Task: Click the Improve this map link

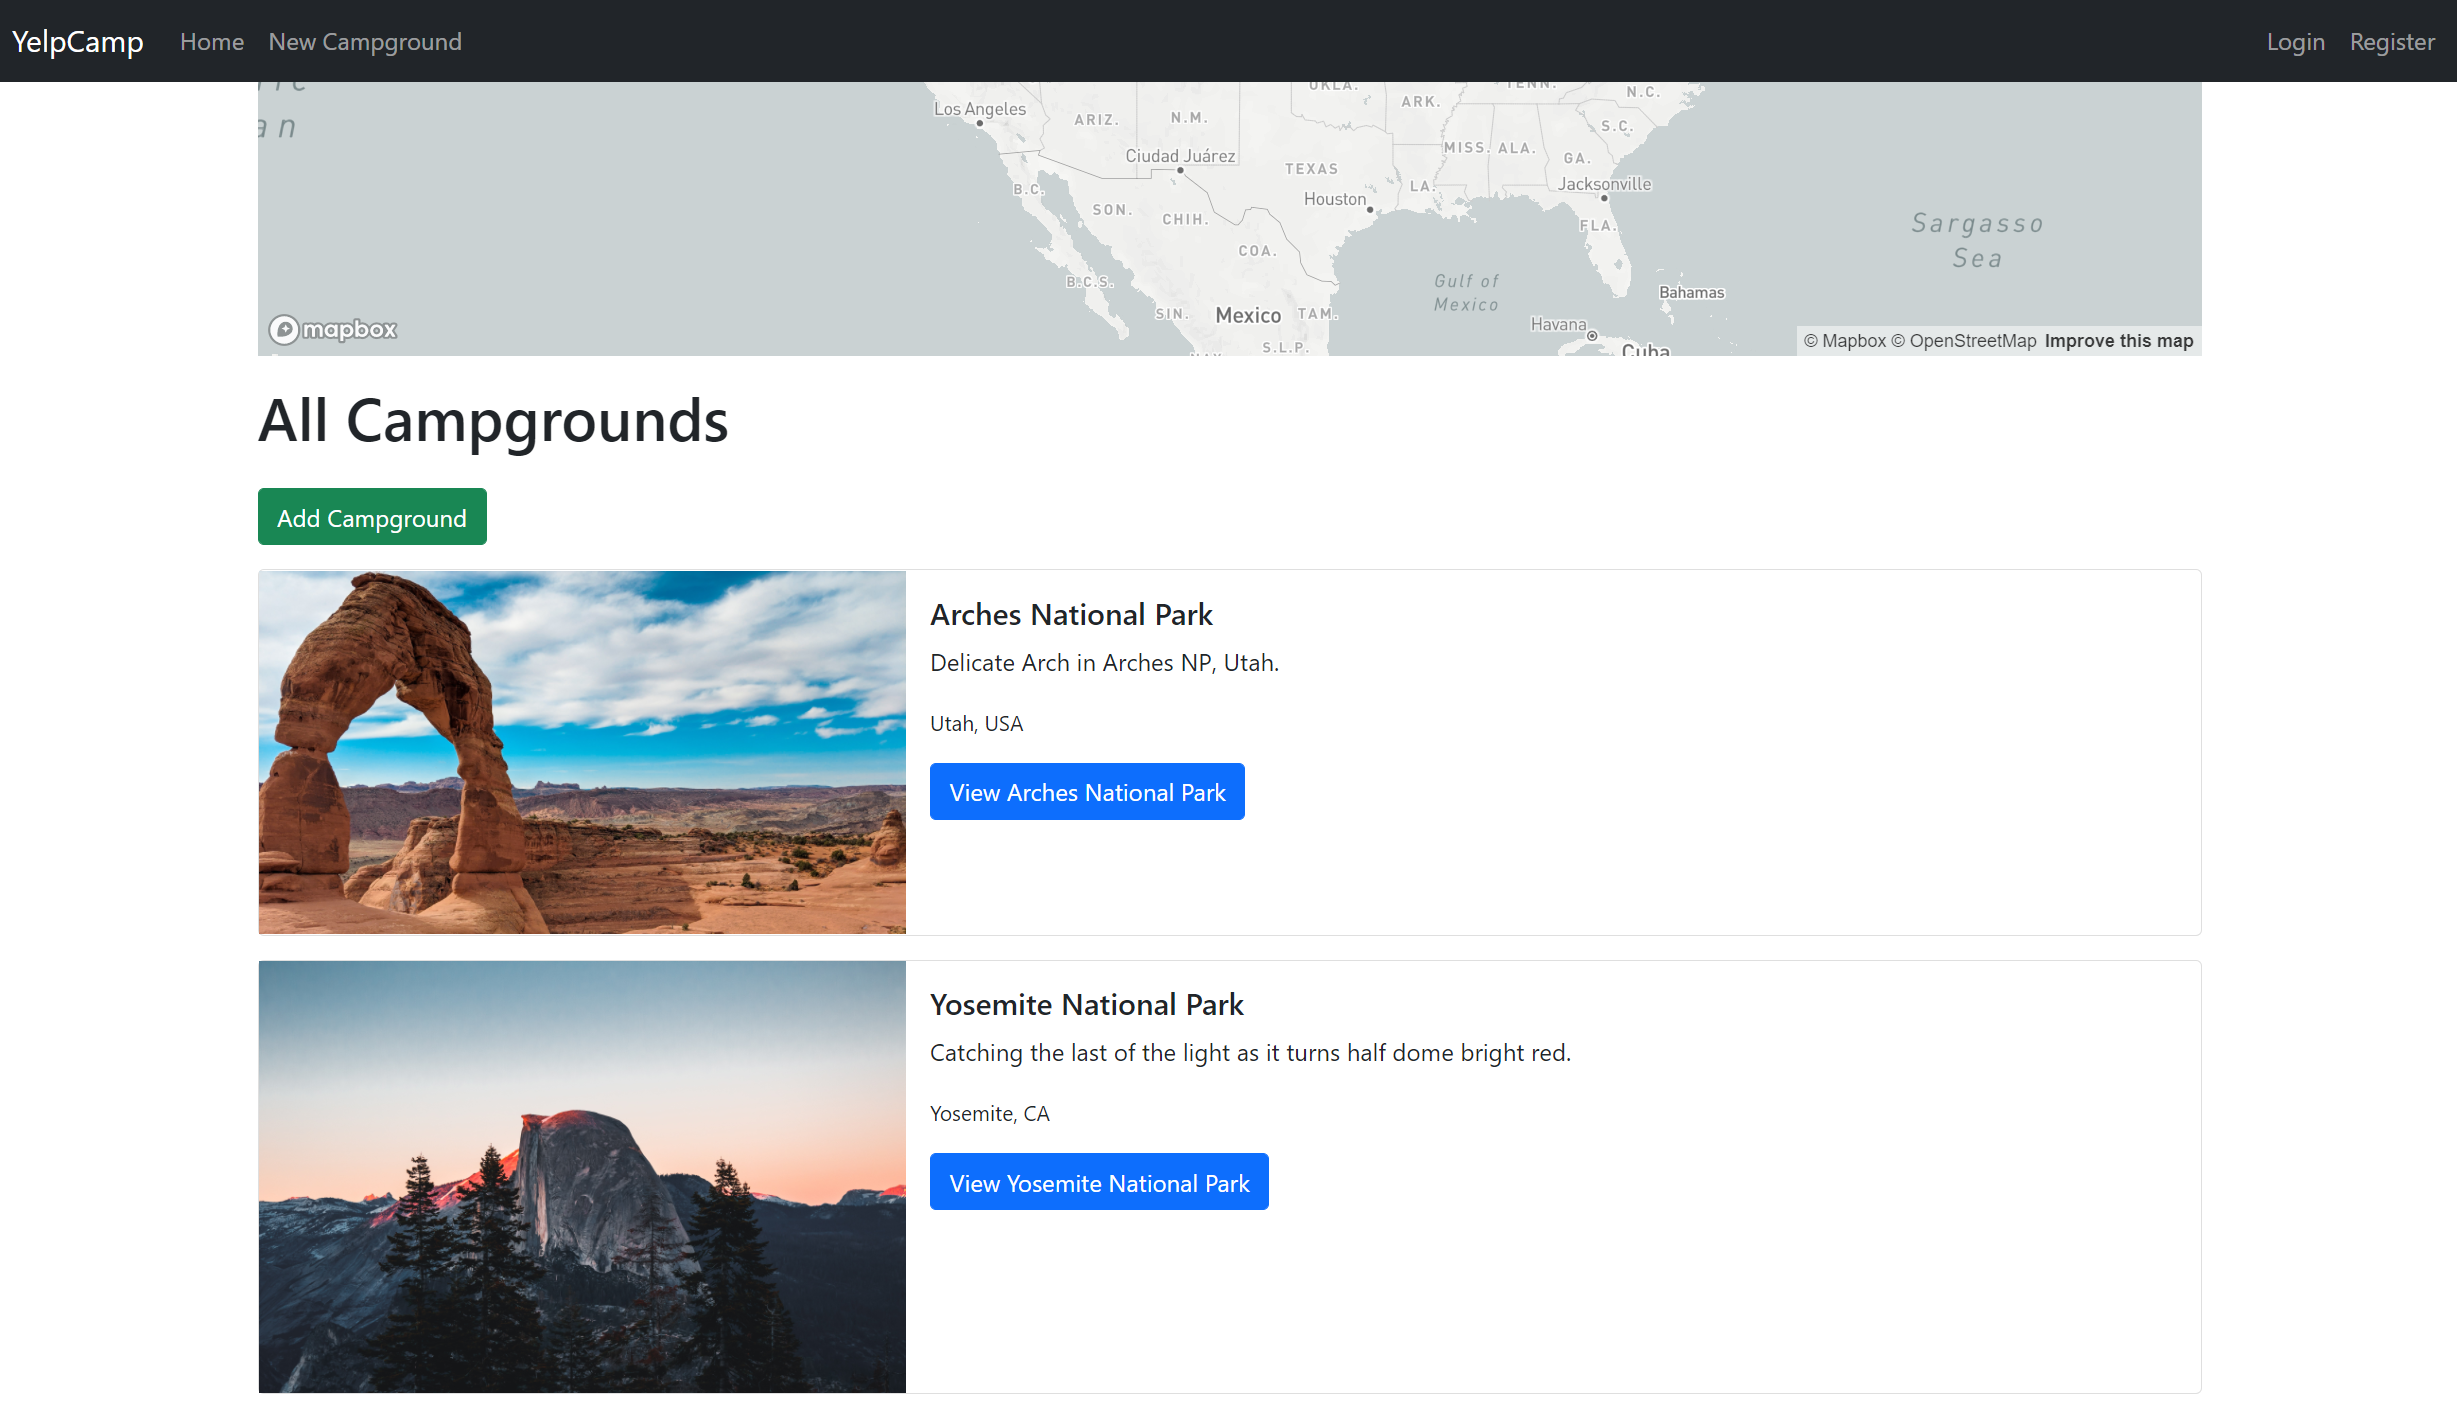Action: click(2118, 341)
